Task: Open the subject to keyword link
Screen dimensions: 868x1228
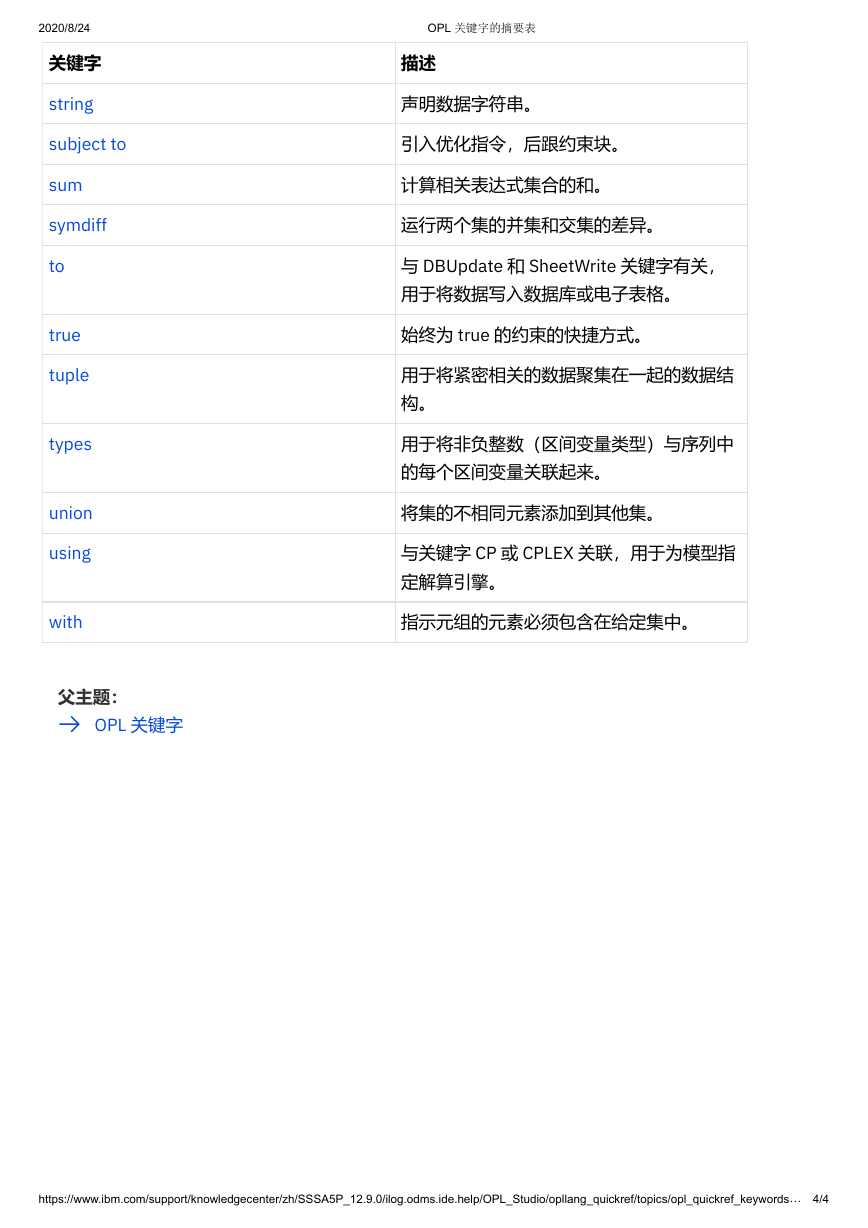Action: coord(87,144)
